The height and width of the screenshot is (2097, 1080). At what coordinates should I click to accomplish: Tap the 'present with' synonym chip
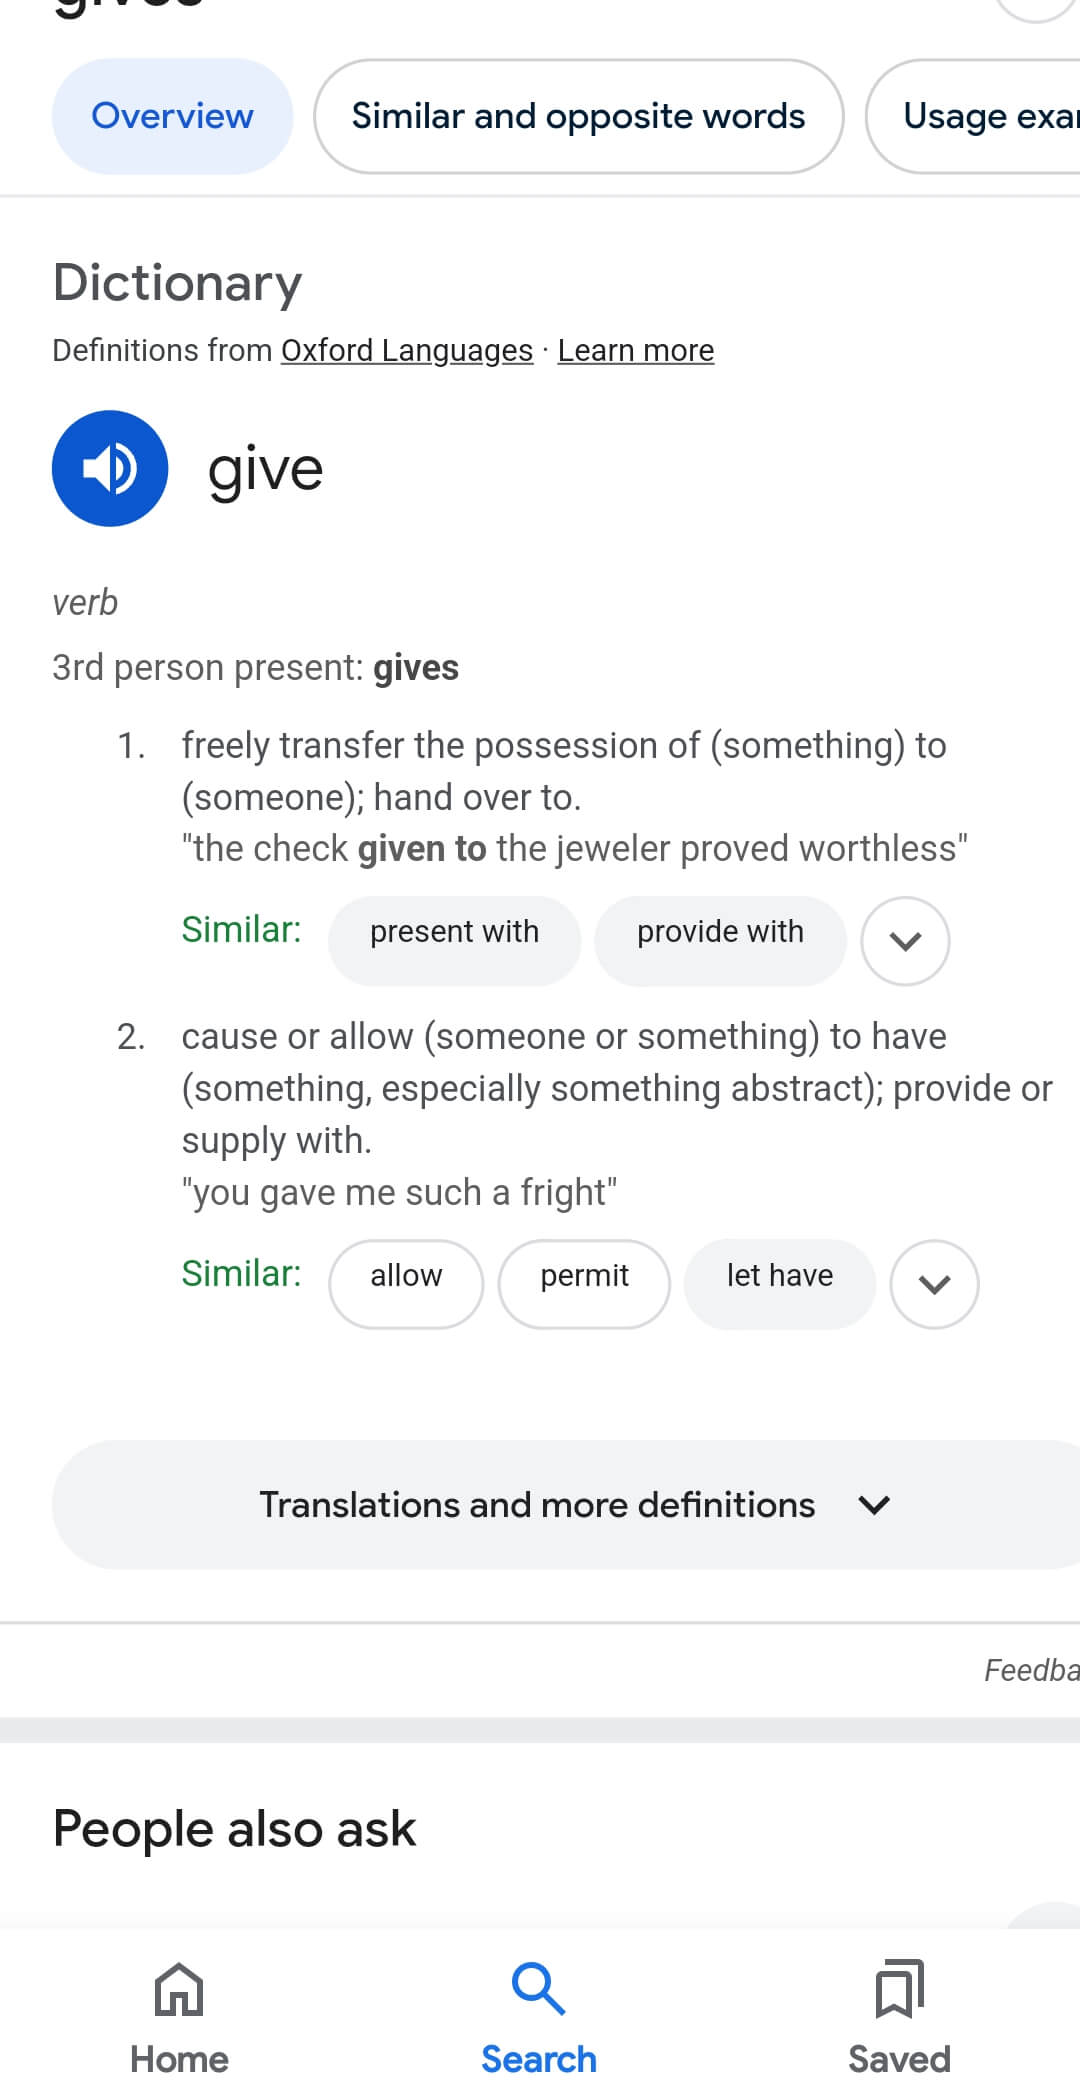click(x=454, y=932)
